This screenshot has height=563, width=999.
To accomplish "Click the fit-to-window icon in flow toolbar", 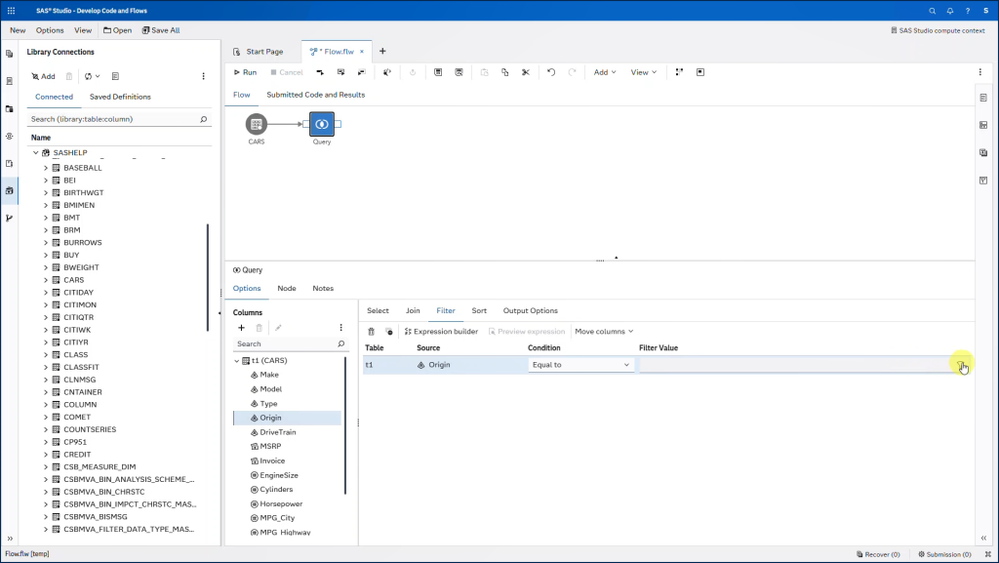I will [700, 72].
